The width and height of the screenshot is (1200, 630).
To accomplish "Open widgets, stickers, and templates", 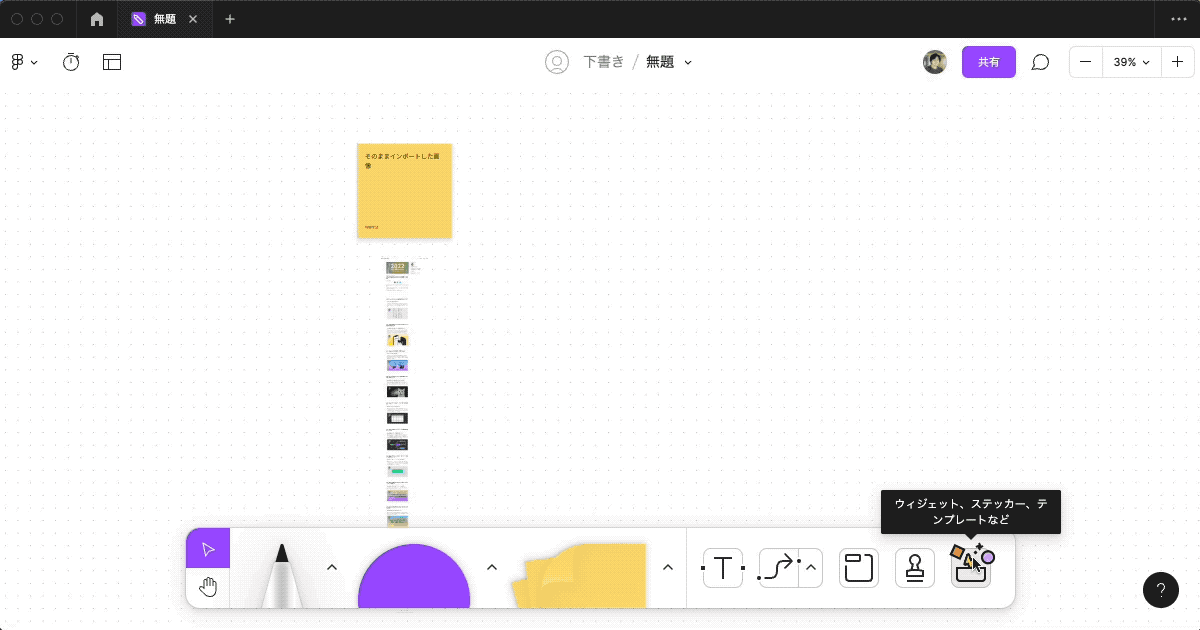I will (x=970, y=568).
